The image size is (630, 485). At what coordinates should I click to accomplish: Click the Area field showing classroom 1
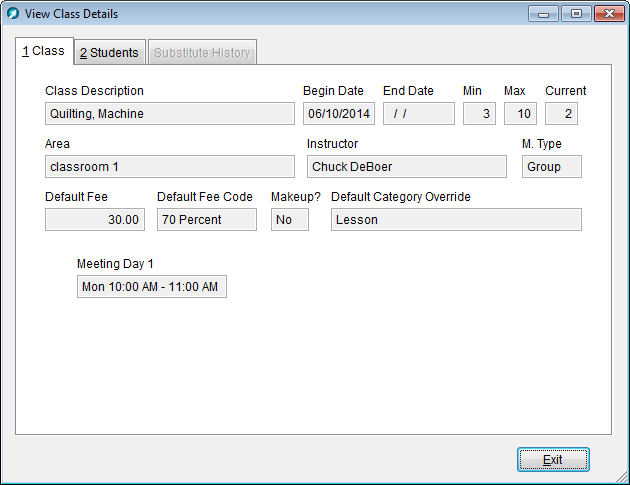point(170,167)
